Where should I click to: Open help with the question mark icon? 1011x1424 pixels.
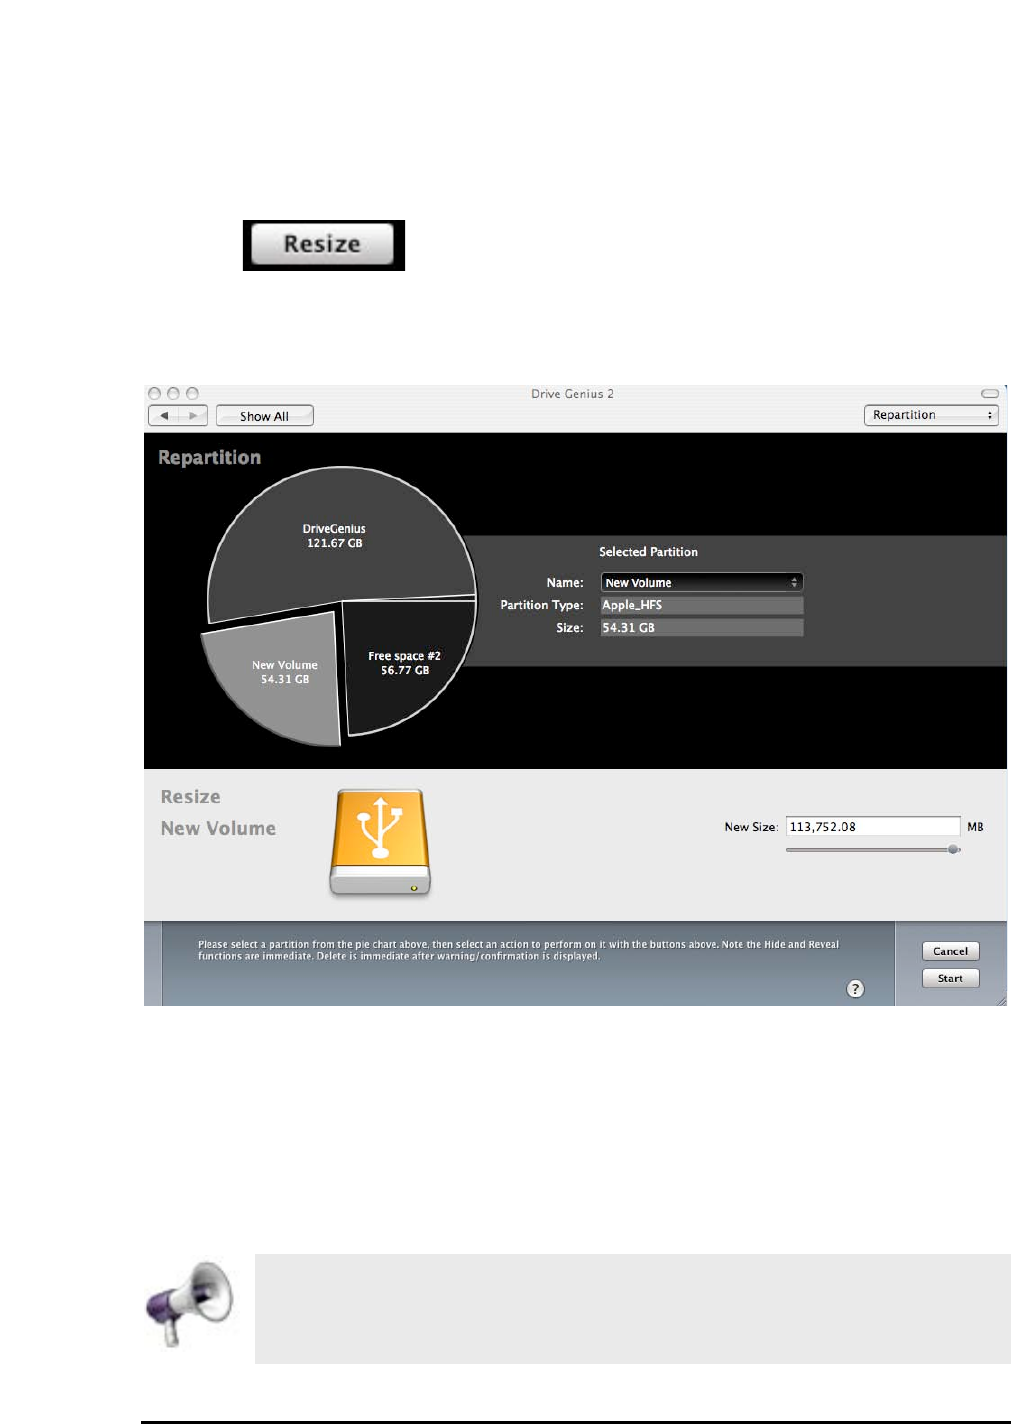(x=855, y=989)
